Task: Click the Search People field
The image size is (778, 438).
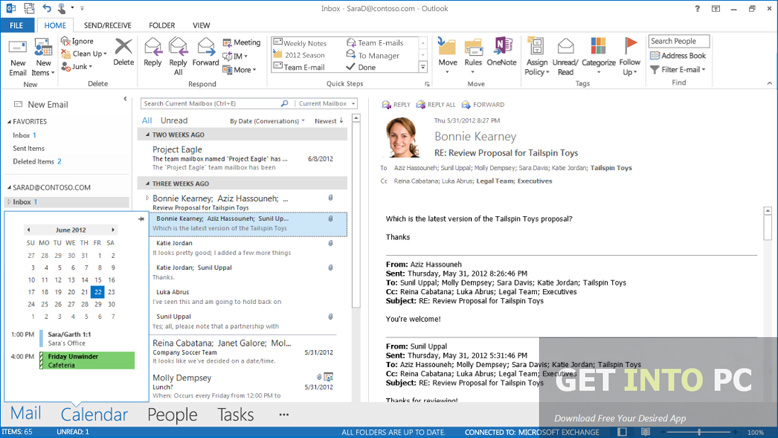Action: tap(679, 41)
